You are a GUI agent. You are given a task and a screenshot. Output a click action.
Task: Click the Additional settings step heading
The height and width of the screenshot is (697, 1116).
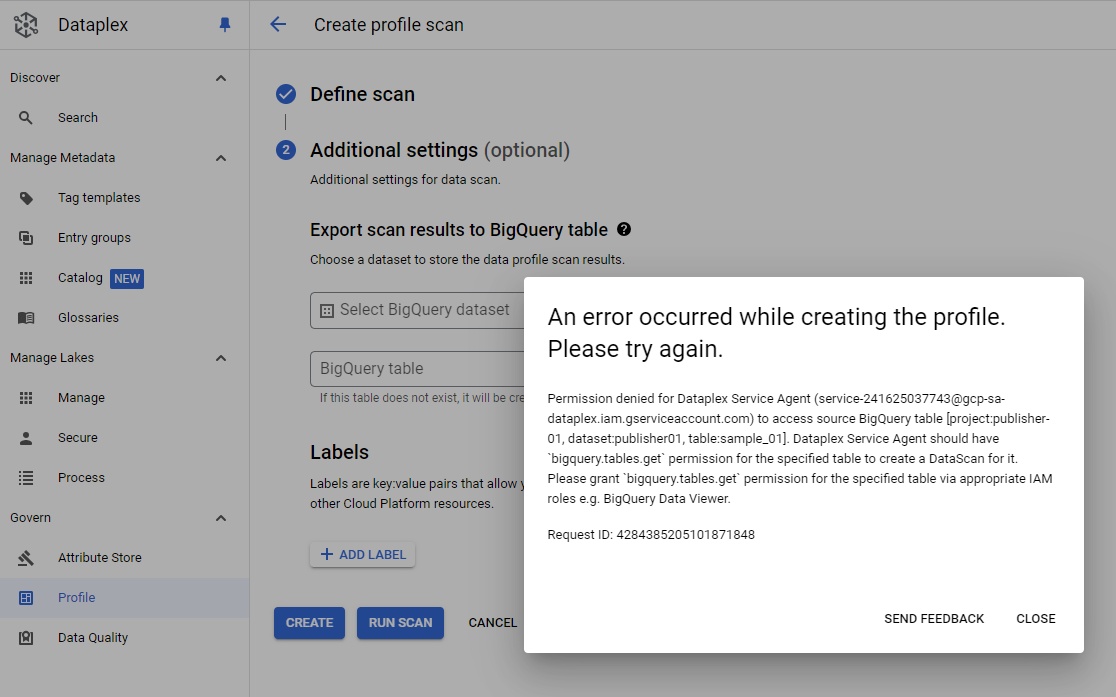440,150
